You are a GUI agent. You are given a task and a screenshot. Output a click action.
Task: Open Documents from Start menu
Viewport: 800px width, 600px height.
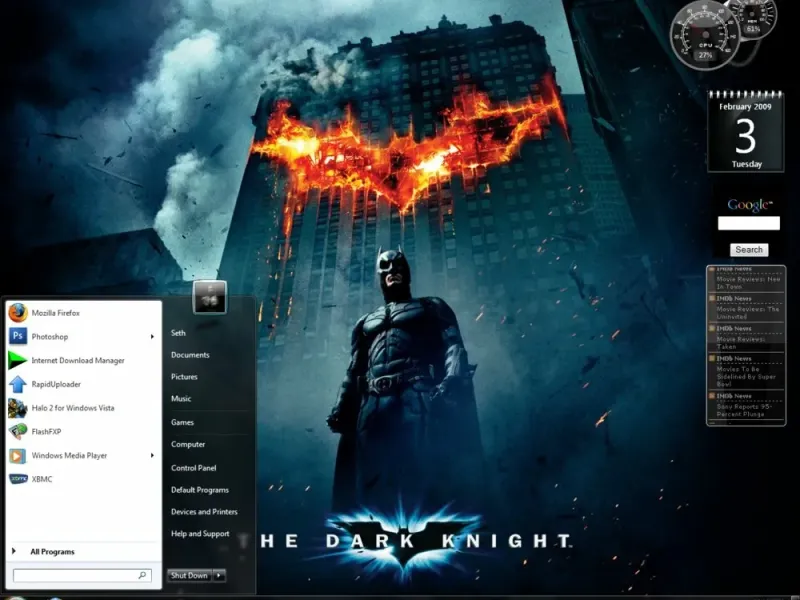pos(190,355)
